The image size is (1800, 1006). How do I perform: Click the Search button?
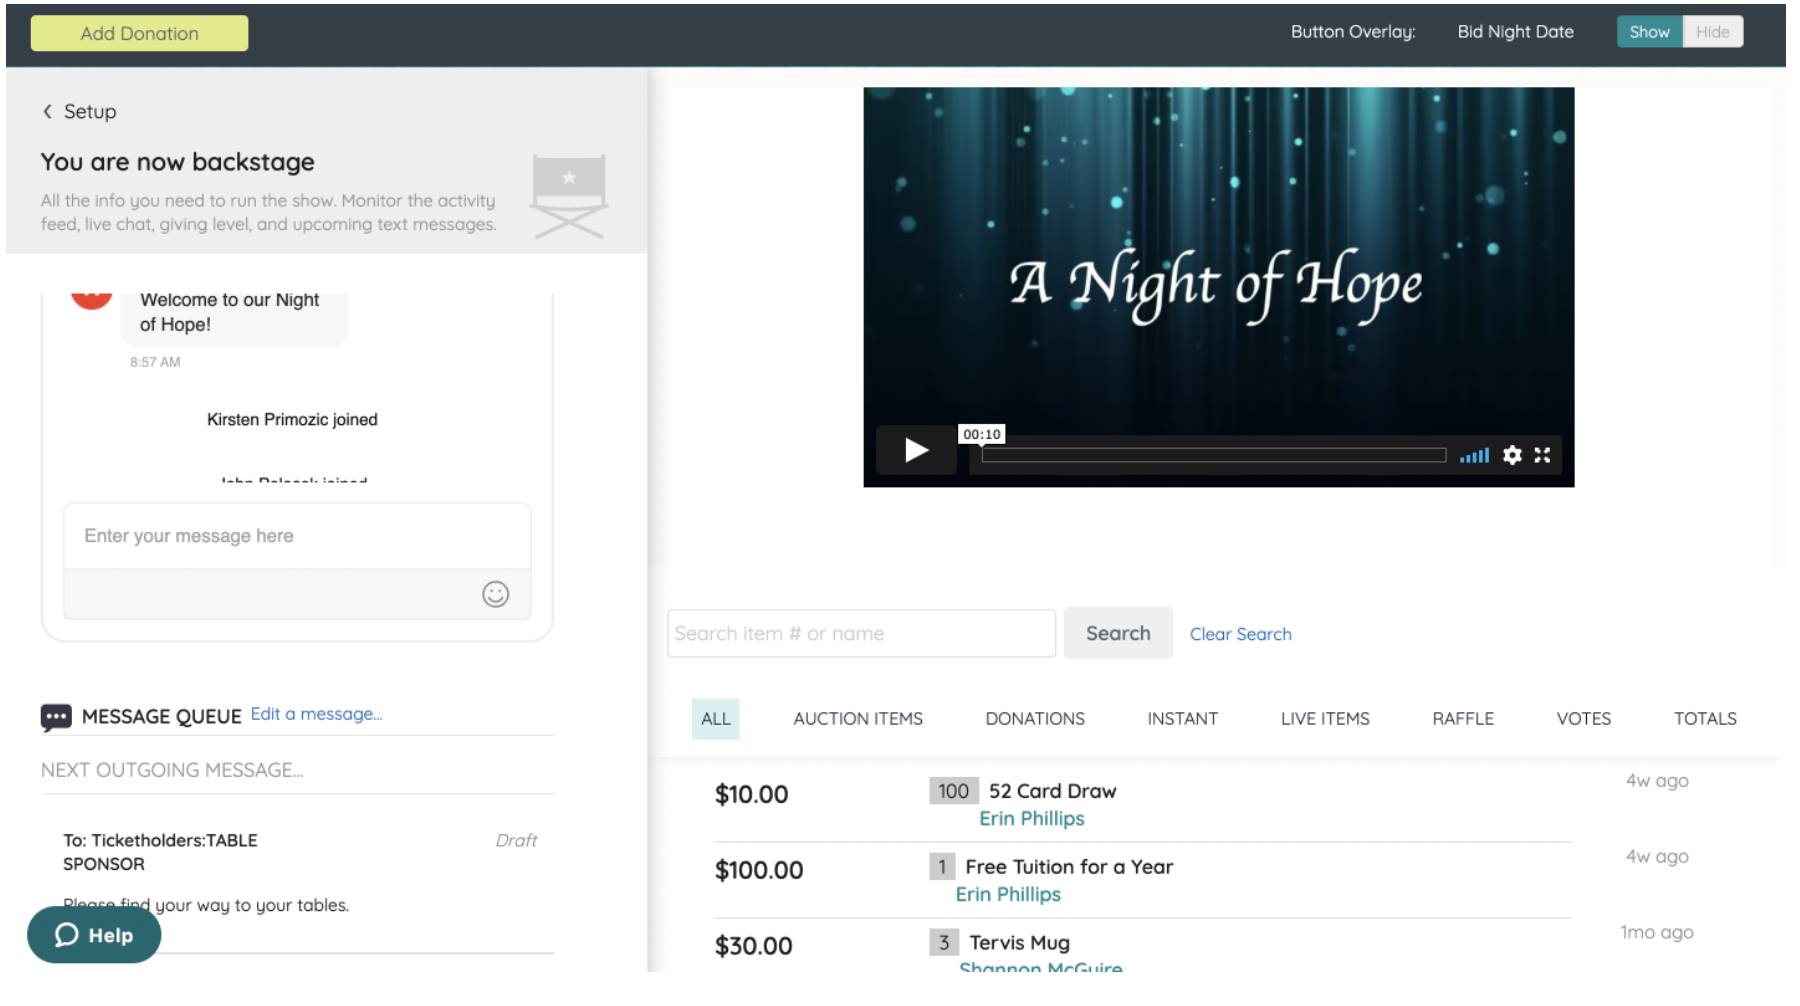coord(1118,633)
